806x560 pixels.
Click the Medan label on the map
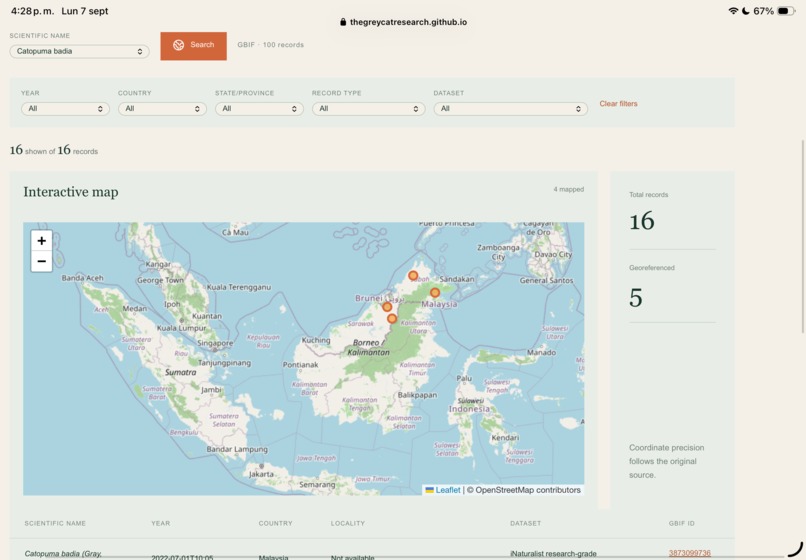(x=134, y=309)
